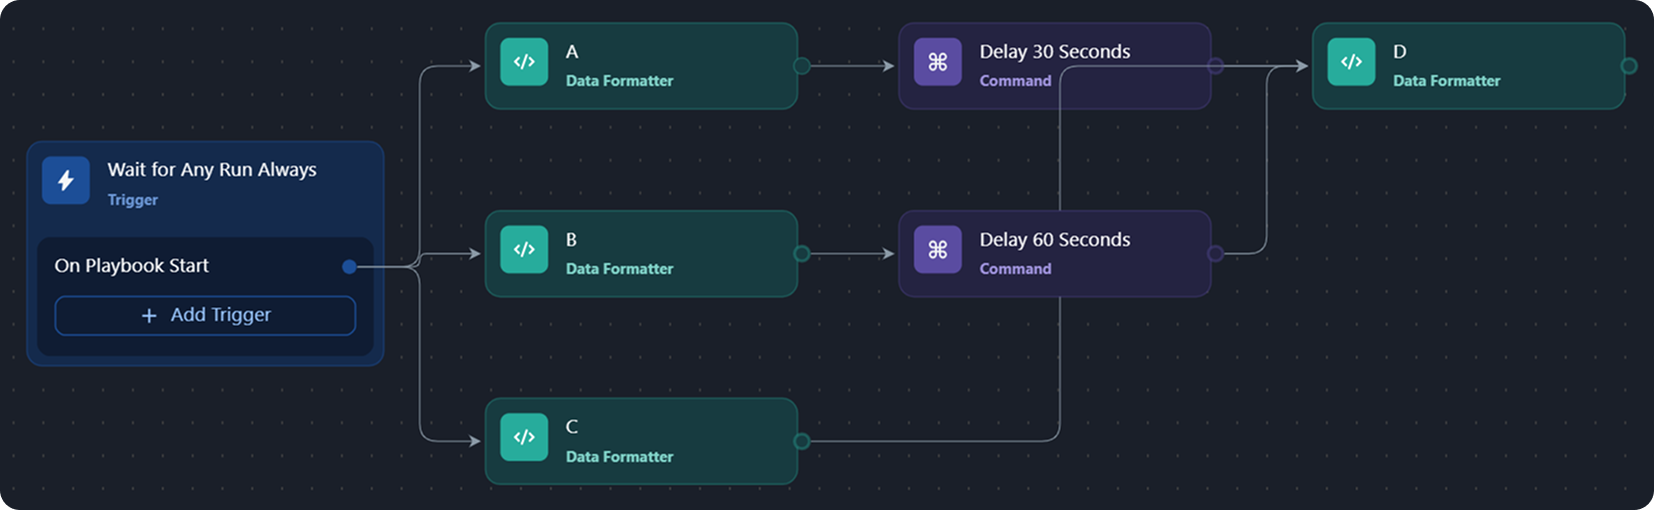Screen dimensions: 1654x510
Task: Select the D Data Formatter label
Action: pos(1446,81)
